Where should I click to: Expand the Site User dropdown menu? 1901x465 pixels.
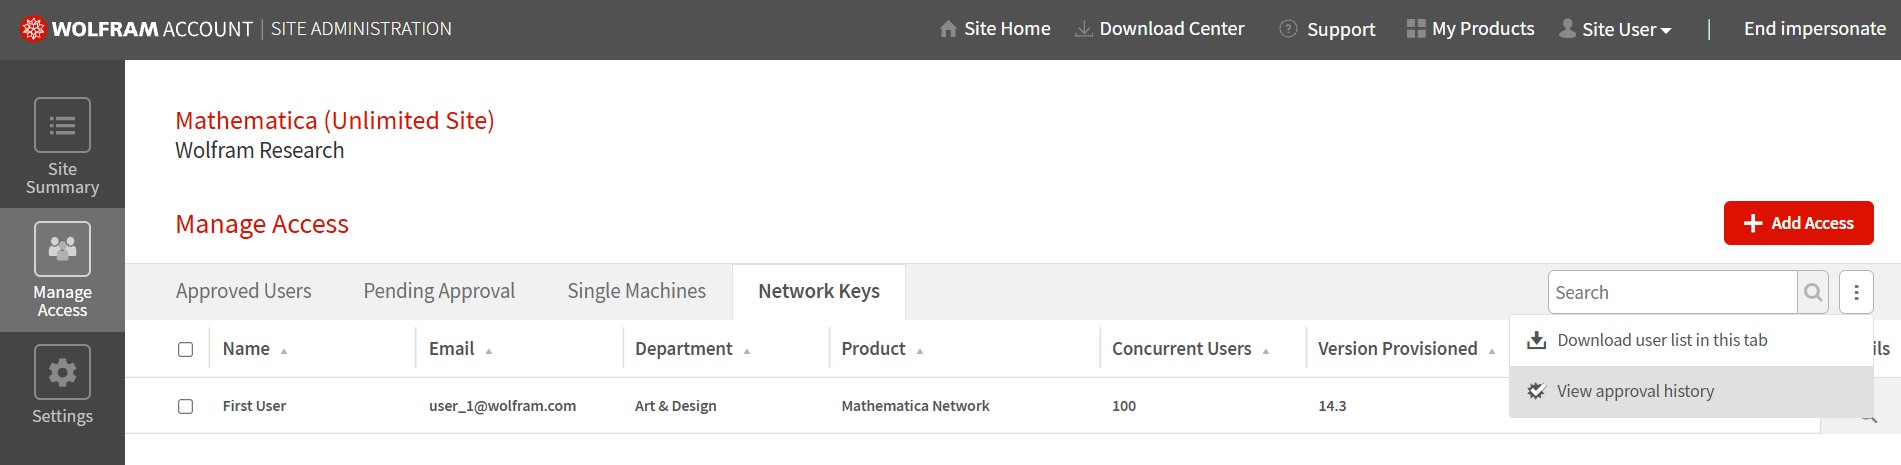[x=1616, y=29]
